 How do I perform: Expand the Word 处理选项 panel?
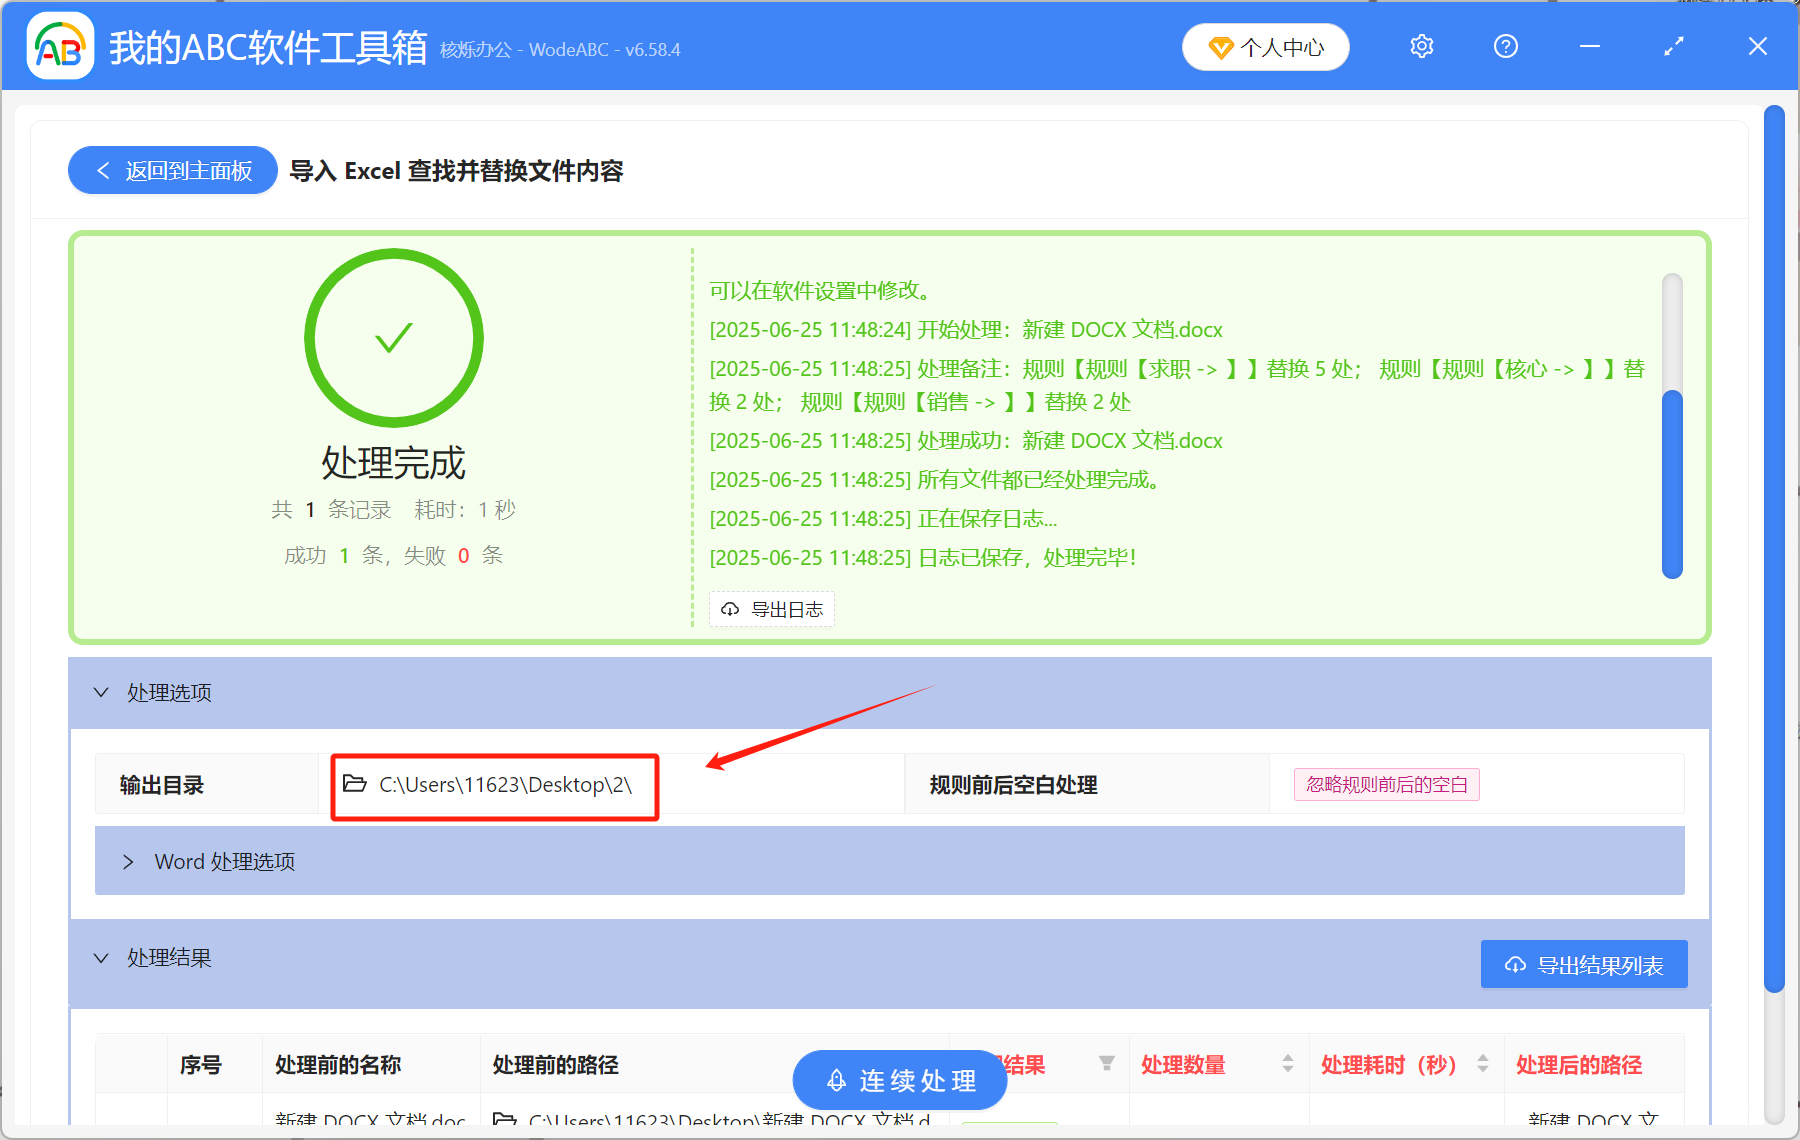coord(128,861)
